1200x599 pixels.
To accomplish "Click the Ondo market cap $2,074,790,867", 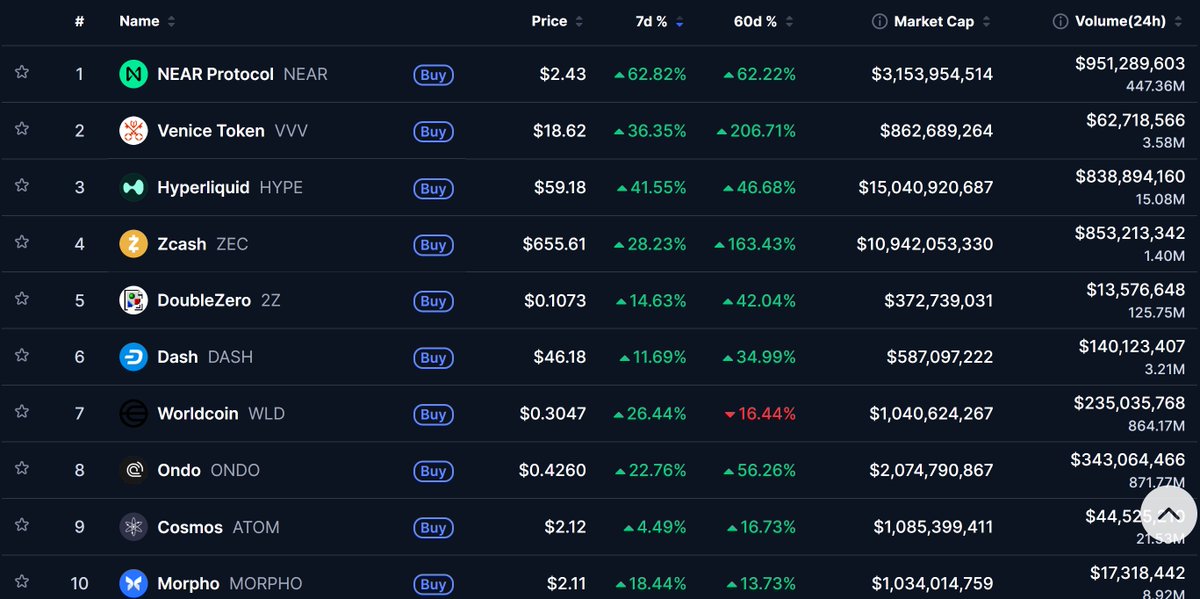I will coord(932,470).
